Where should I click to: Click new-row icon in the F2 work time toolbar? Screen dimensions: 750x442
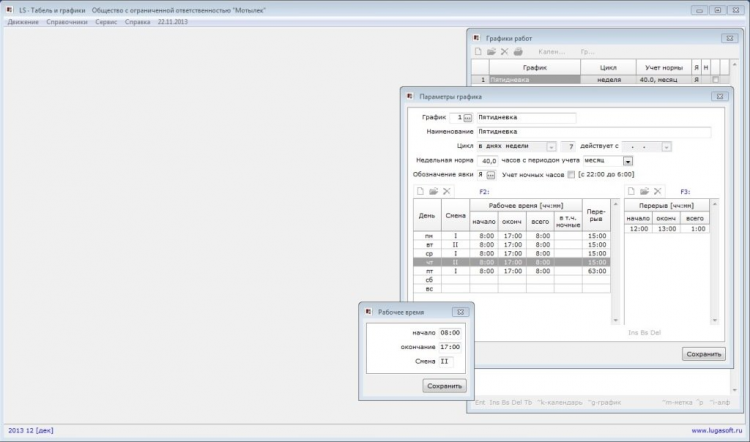(x=420, y=191)
